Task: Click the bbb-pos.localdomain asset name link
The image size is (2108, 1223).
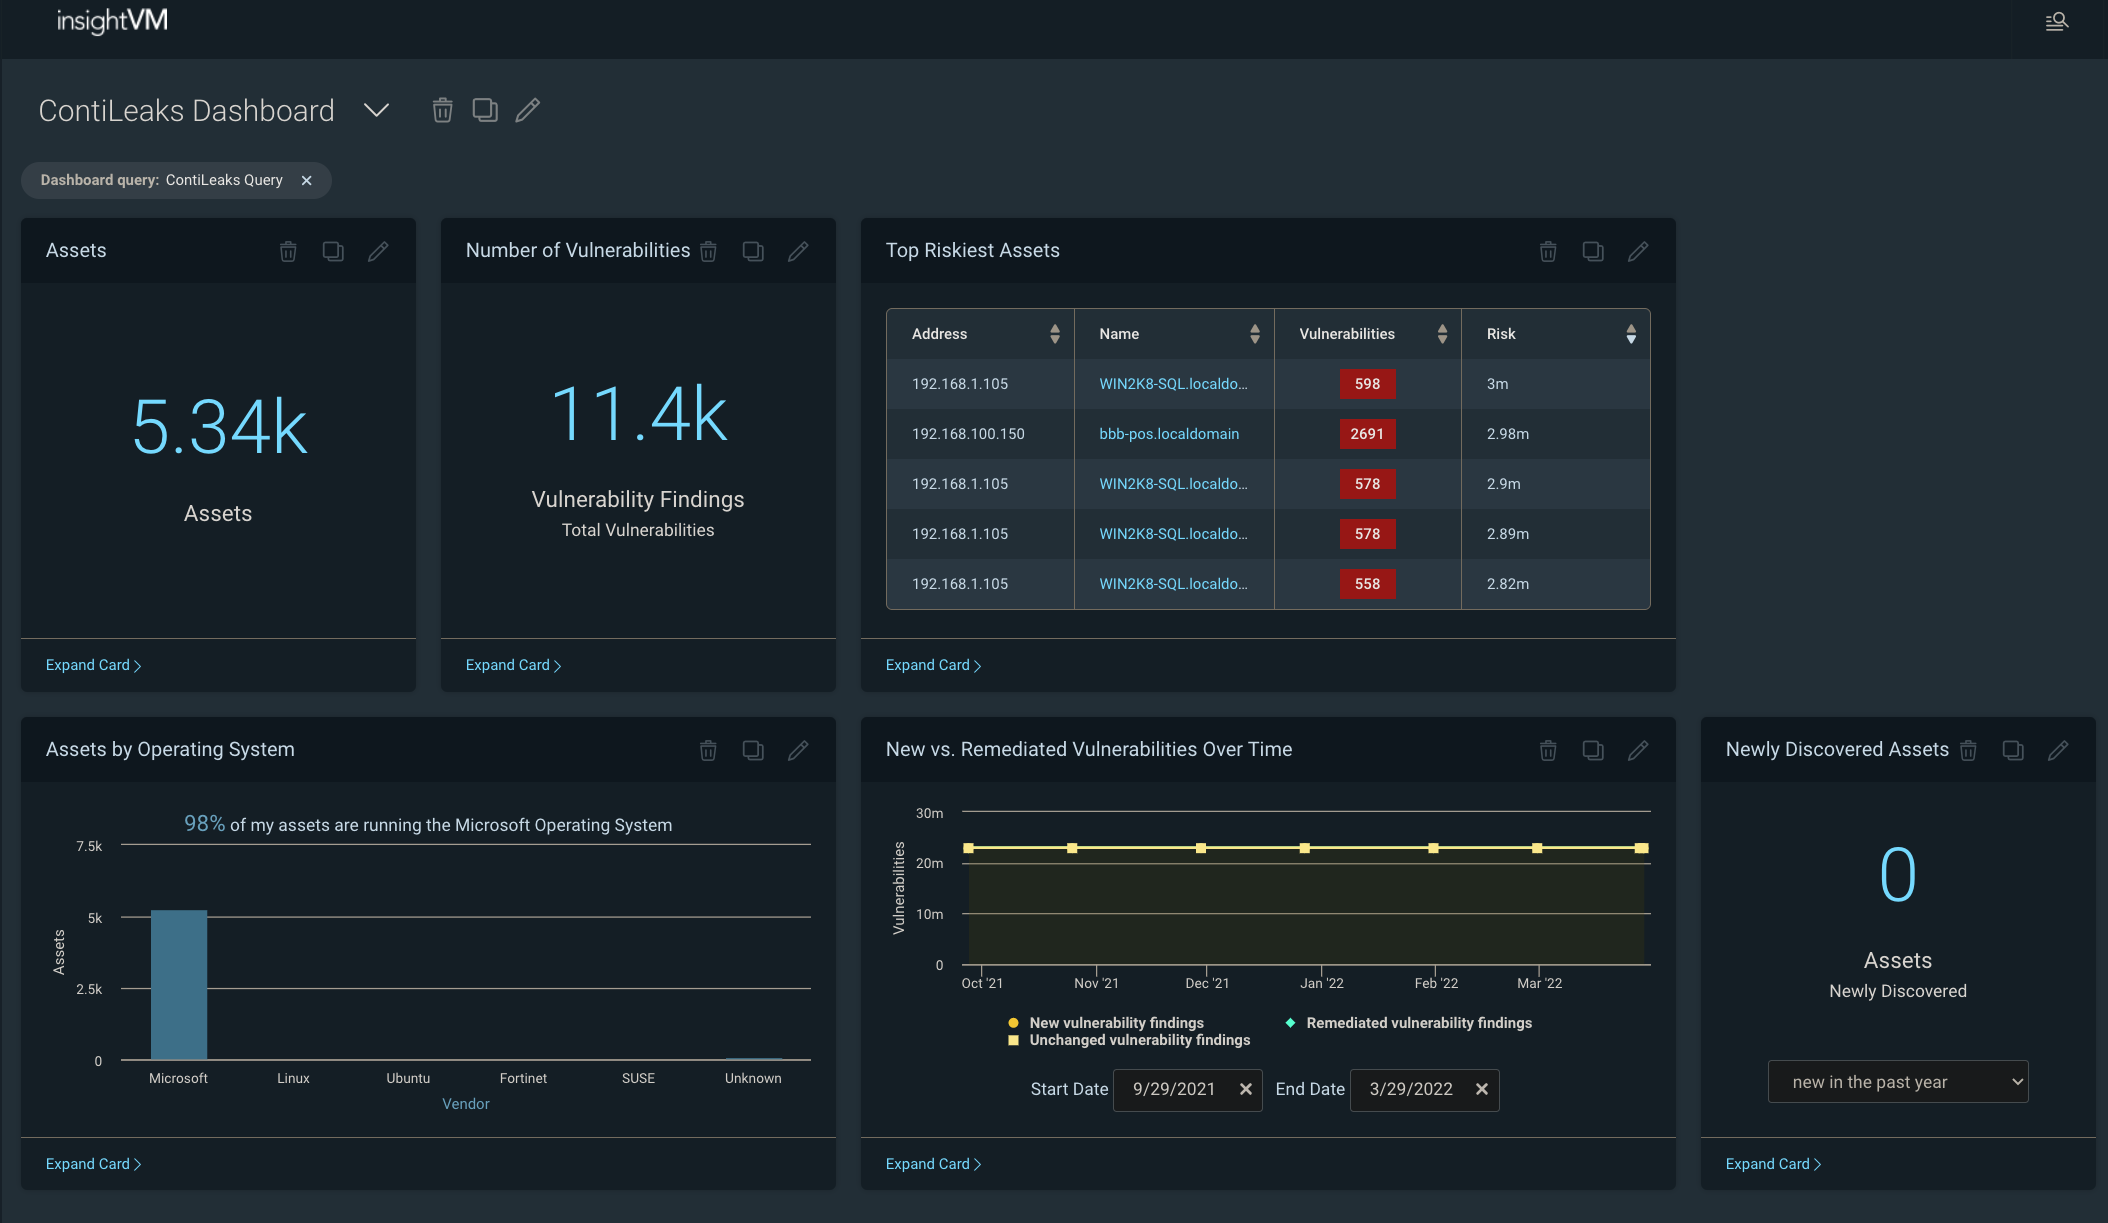Action: click(x=1169, y=434)
